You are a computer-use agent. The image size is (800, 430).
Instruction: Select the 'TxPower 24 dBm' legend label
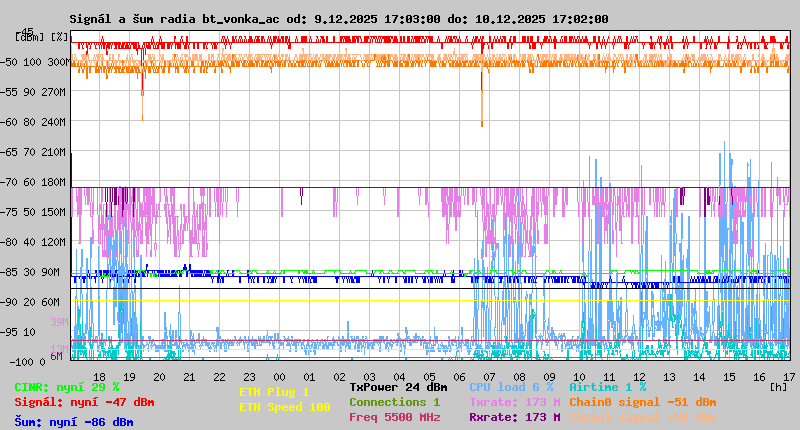point(398,387)
